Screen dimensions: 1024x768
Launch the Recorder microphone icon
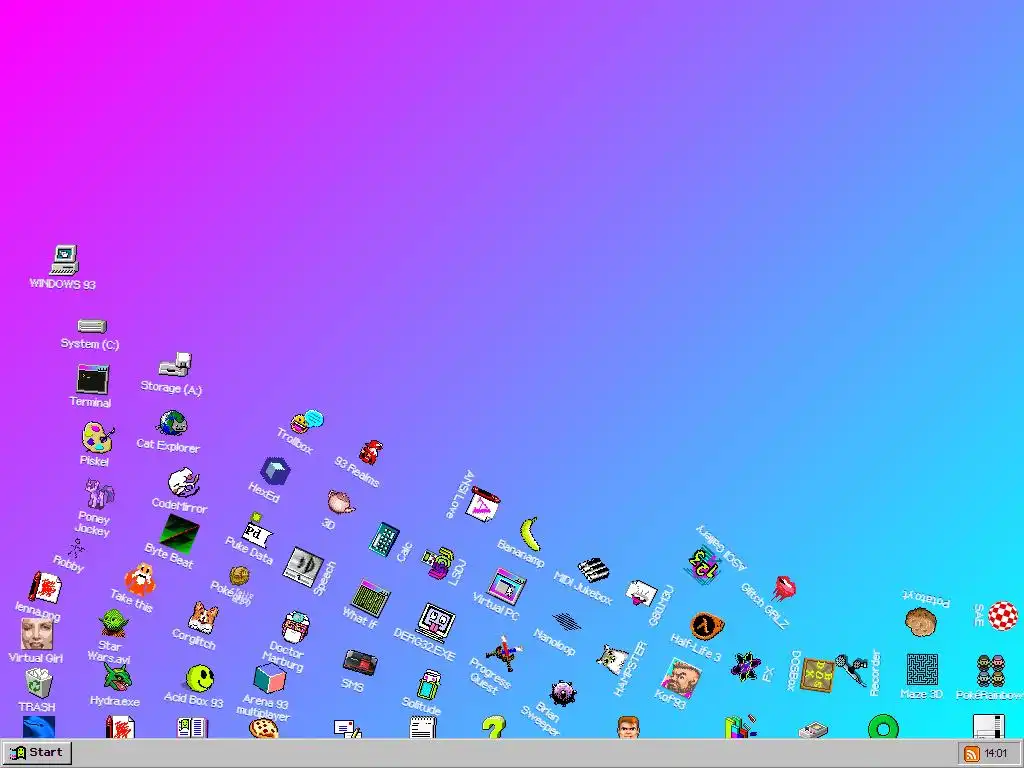pos(852,669)
